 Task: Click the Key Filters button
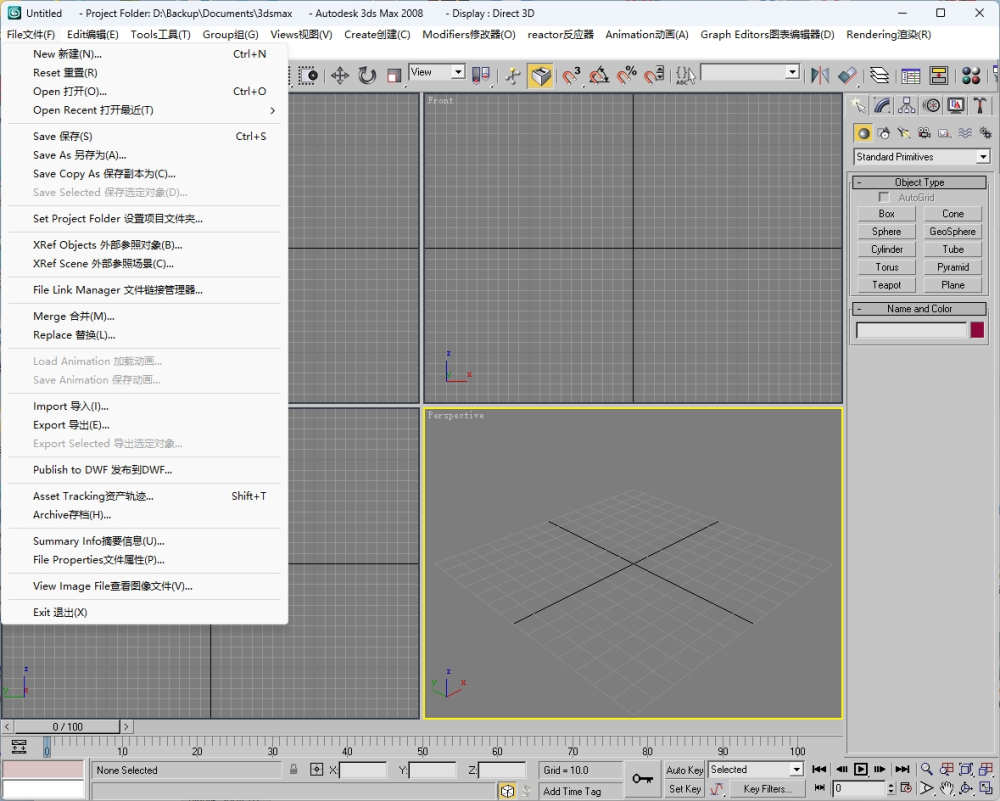(x=767, y=789)
